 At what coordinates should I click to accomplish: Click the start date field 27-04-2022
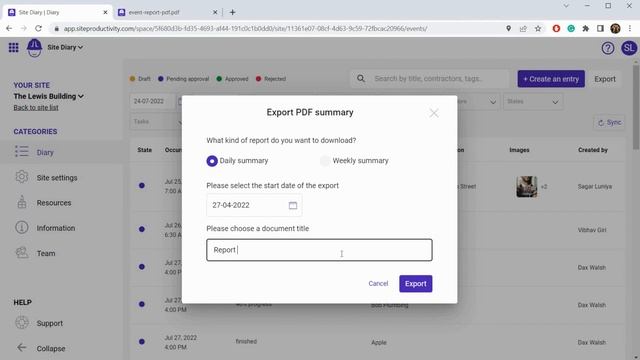(x=254, y=205)
